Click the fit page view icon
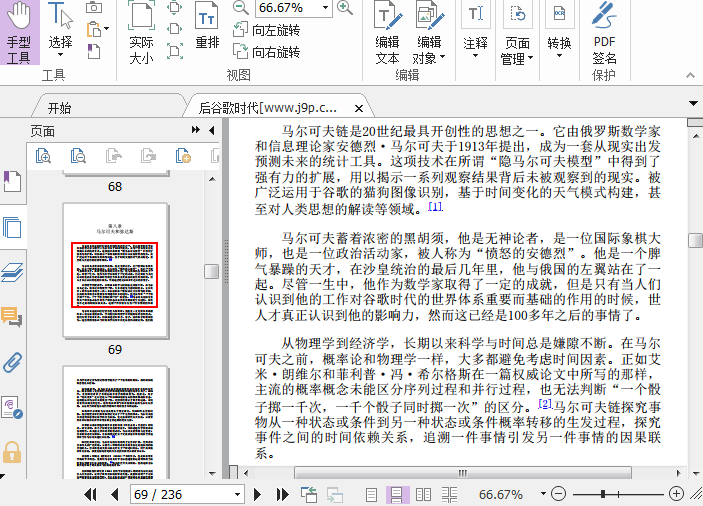The width and height of the screenshot is (703, 506). [x=174, y=7]
